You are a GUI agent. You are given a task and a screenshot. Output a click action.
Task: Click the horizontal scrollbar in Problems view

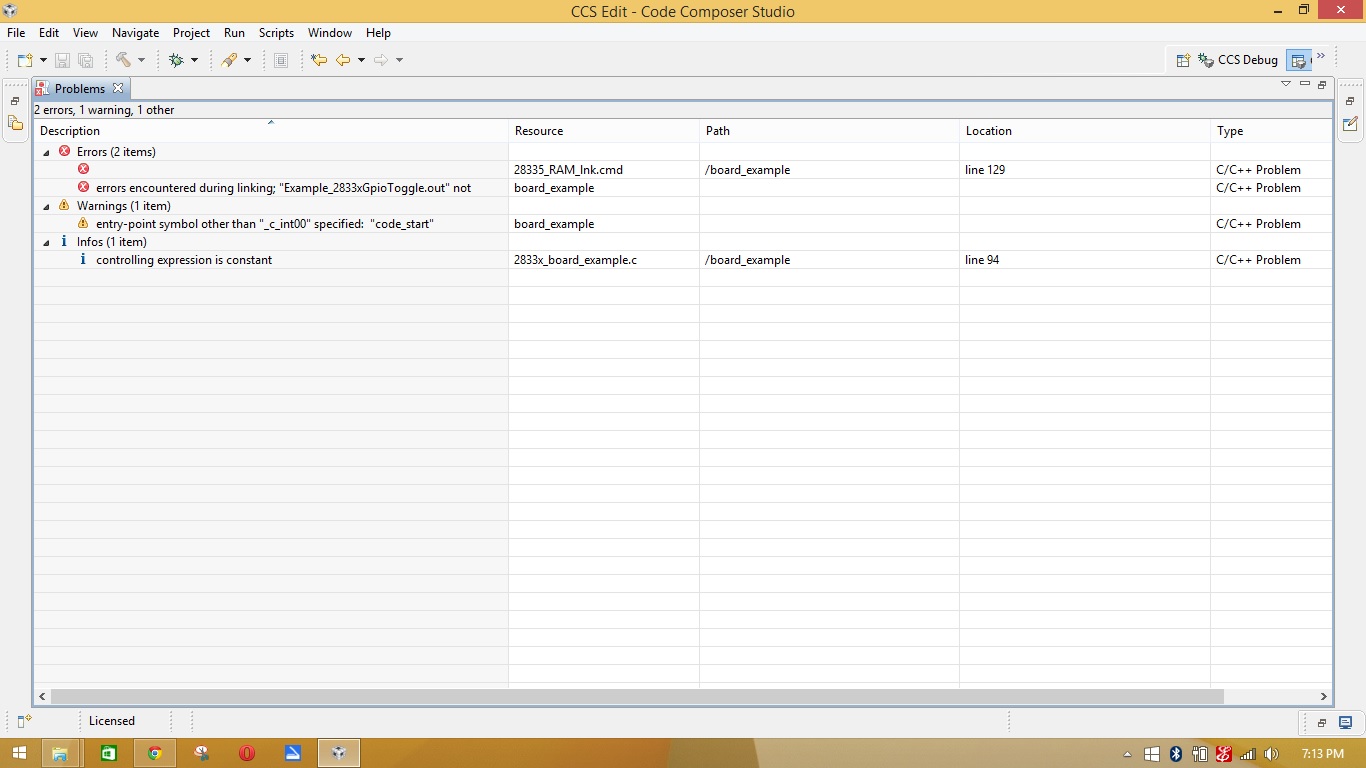tap(637, 696)
